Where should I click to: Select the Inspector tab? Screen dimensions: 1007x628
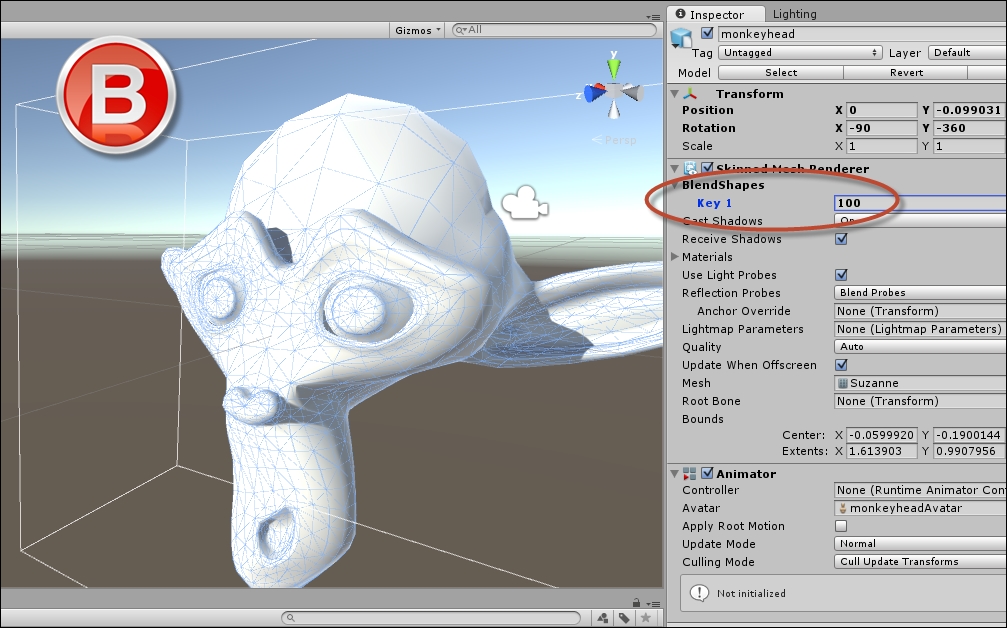716,14
